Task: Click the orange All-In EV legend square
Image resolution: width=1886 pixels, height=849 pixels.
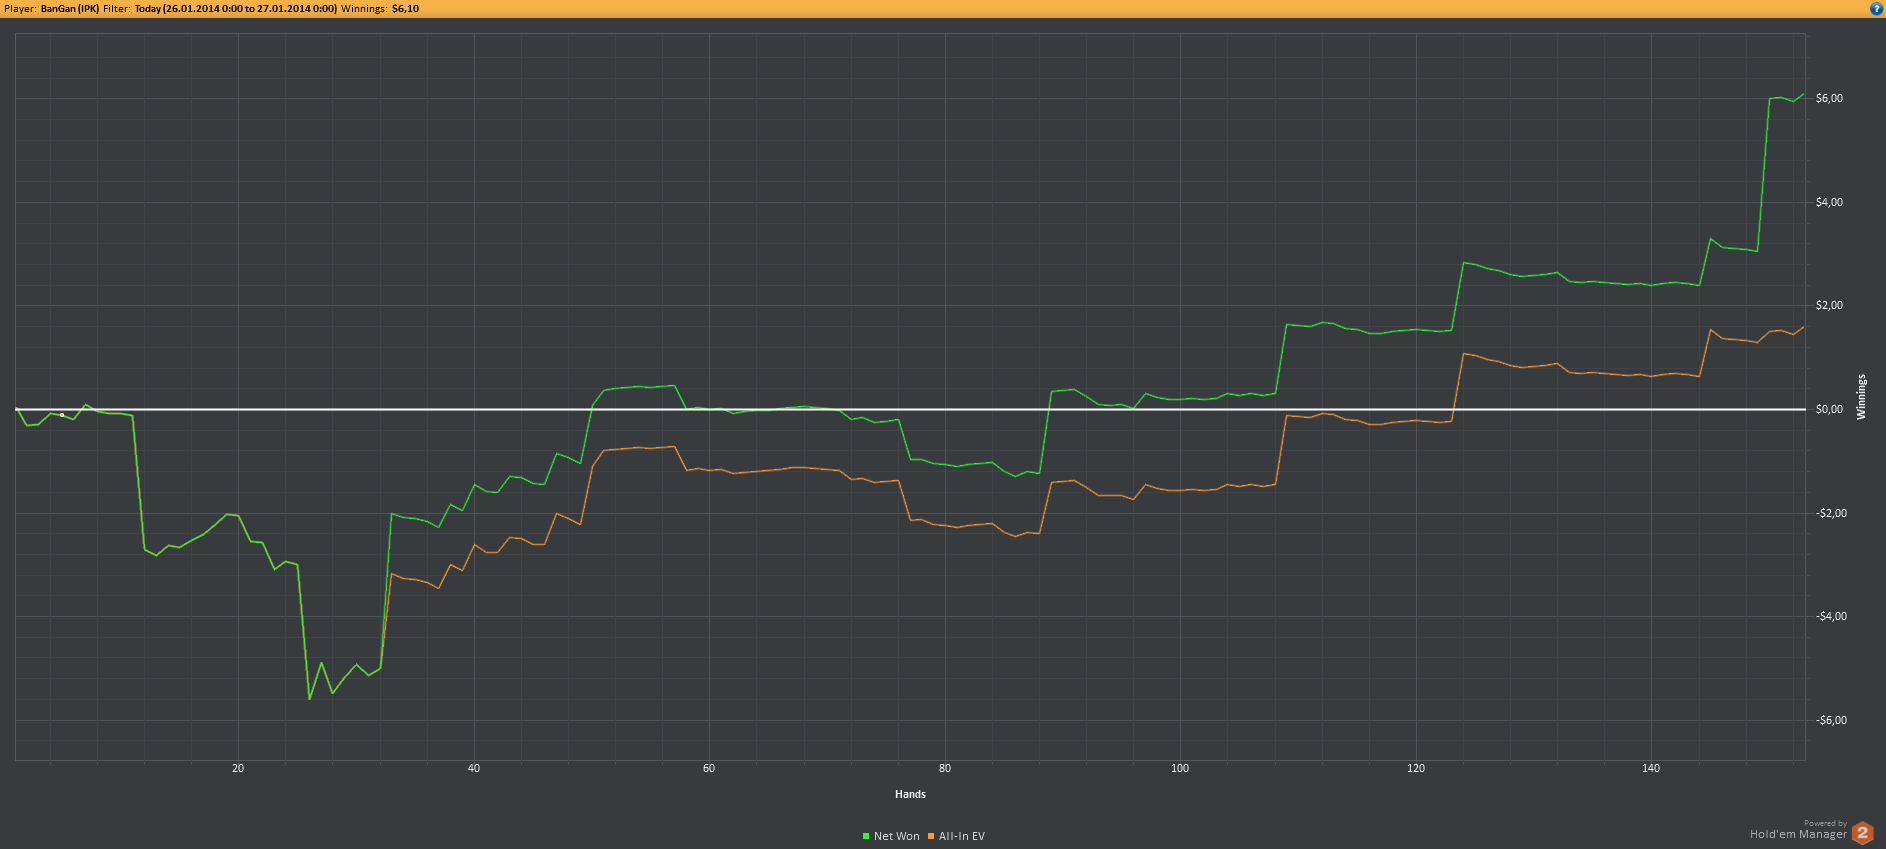Action: pos(931,836)
